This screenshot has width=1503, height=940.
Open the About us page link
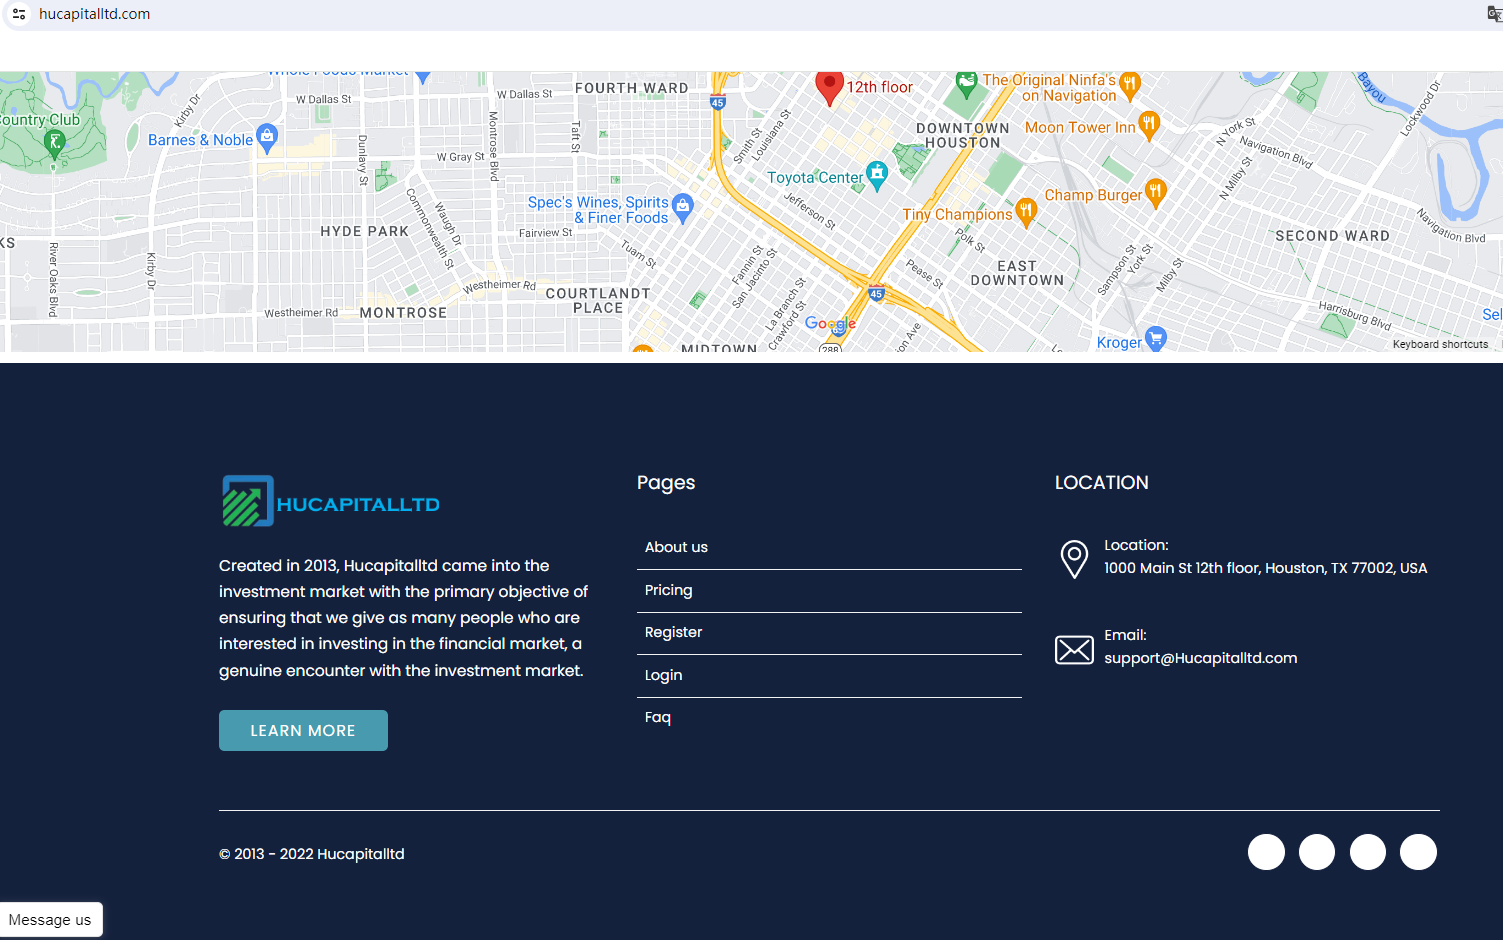click(676, 547)
